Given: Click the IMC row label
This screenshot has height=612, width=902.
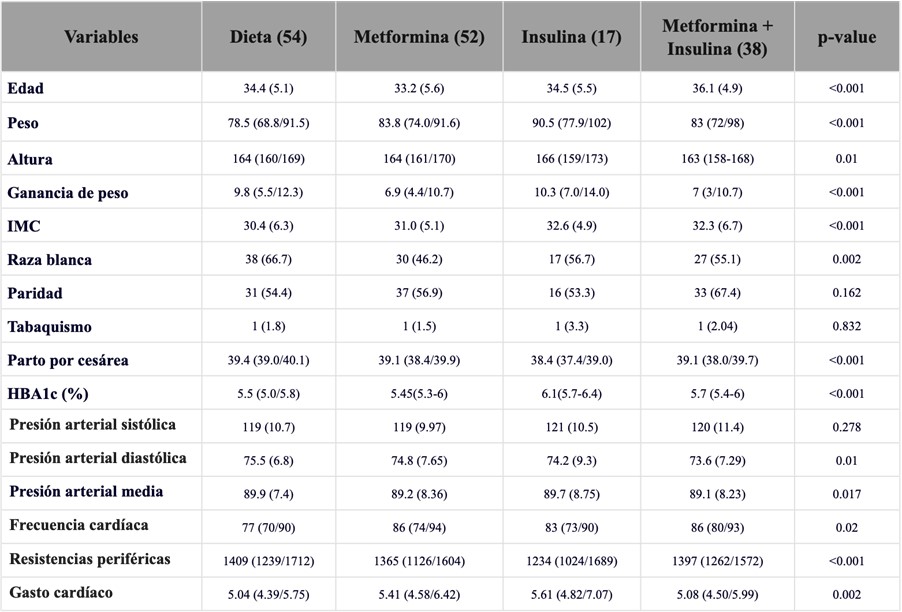Looking at the screenshot, I should click(x=24, y=226).
